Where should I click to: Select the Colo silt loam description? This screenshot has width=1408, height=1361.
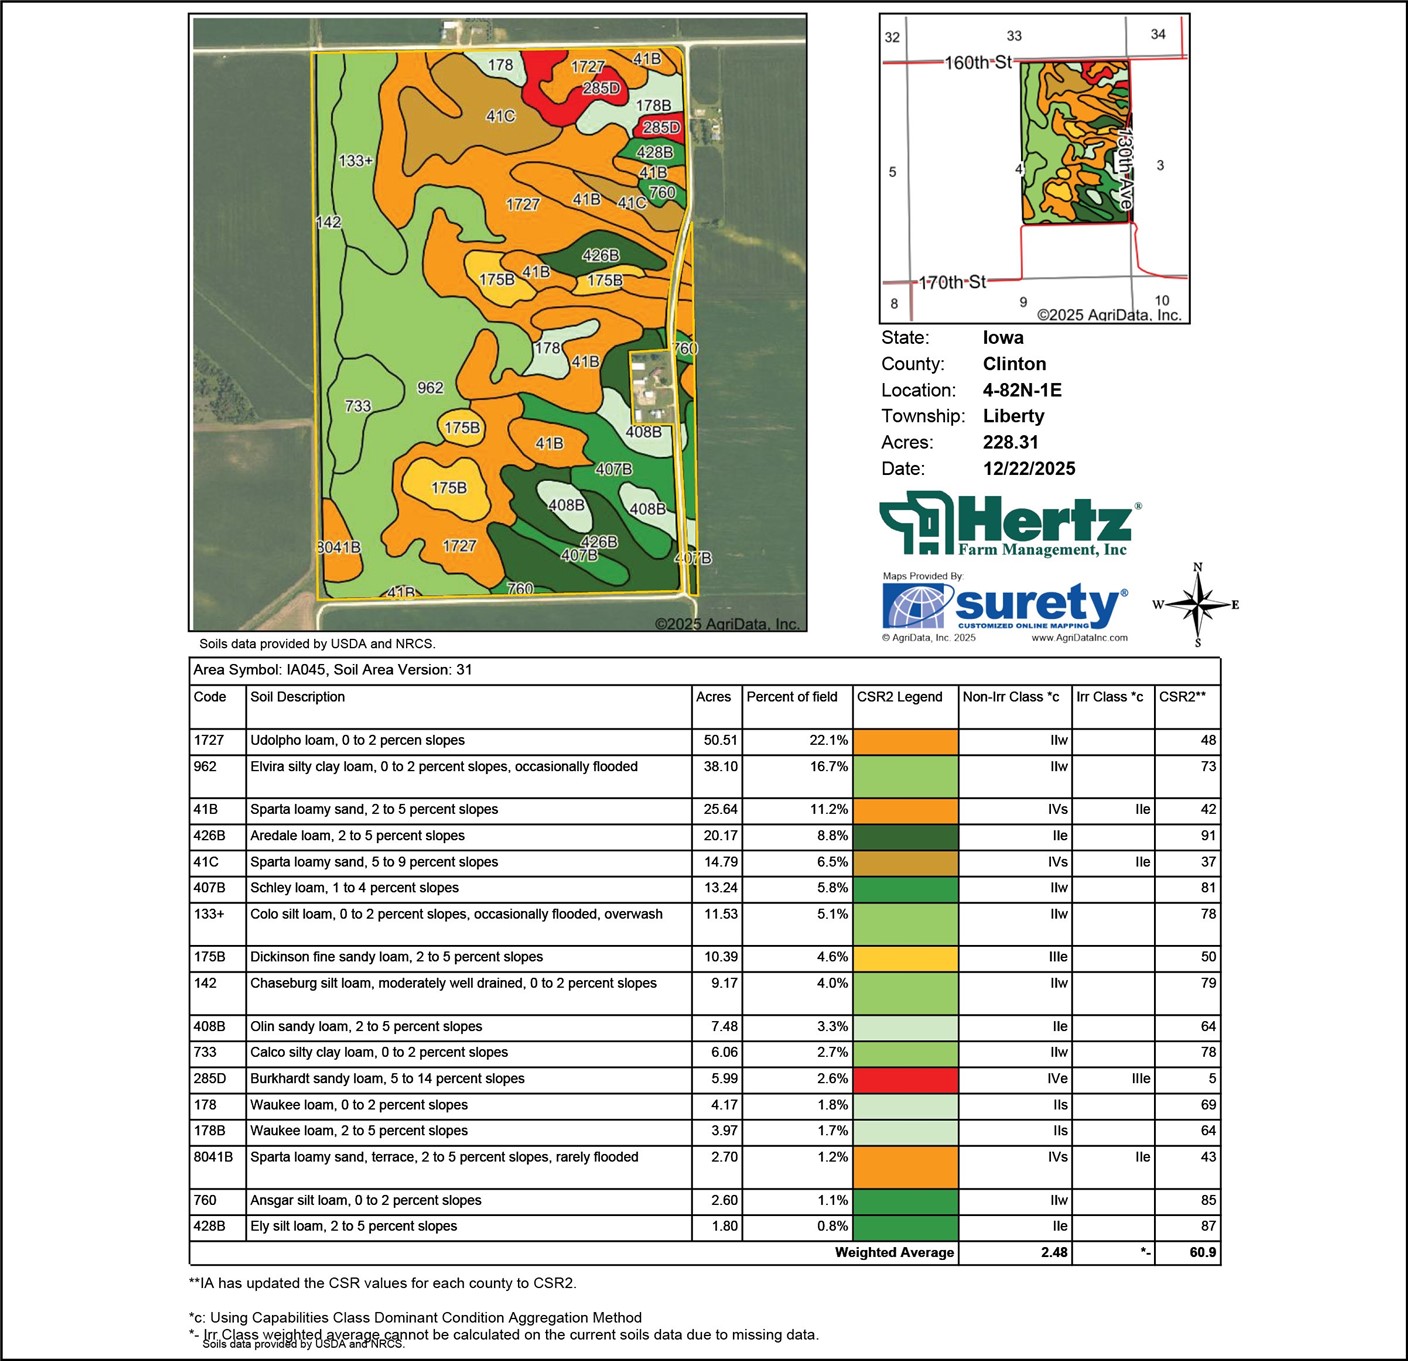click(457, 914)
